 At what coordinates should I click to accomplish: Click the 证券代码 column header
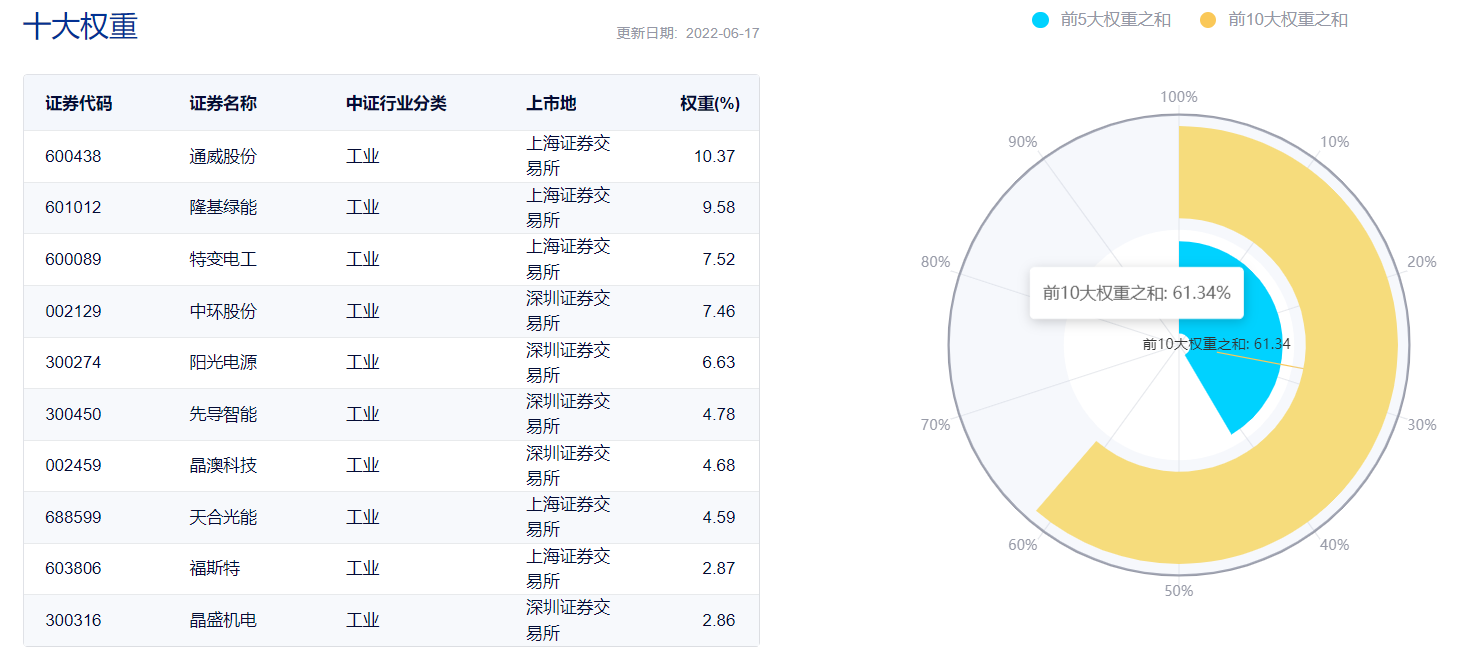tap(79, 104)
